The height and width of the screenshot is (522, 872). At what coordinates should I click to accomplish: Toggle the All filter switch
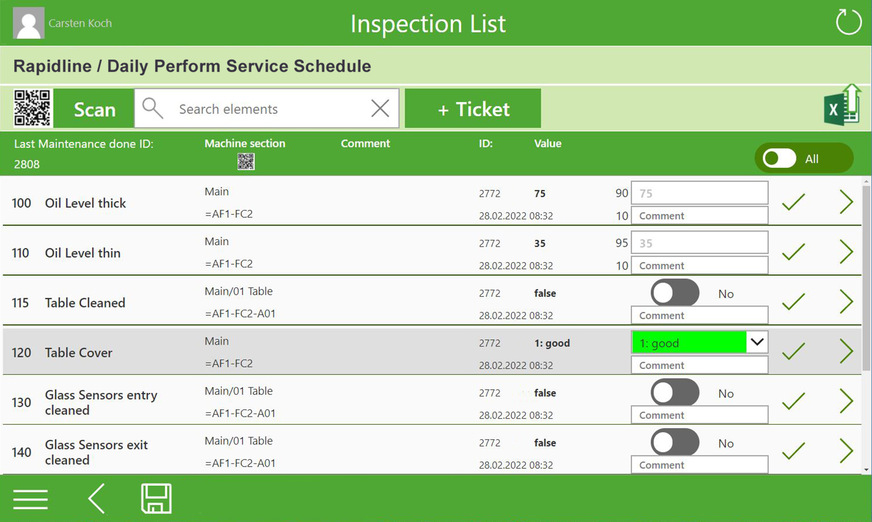[x=780, y=158]
